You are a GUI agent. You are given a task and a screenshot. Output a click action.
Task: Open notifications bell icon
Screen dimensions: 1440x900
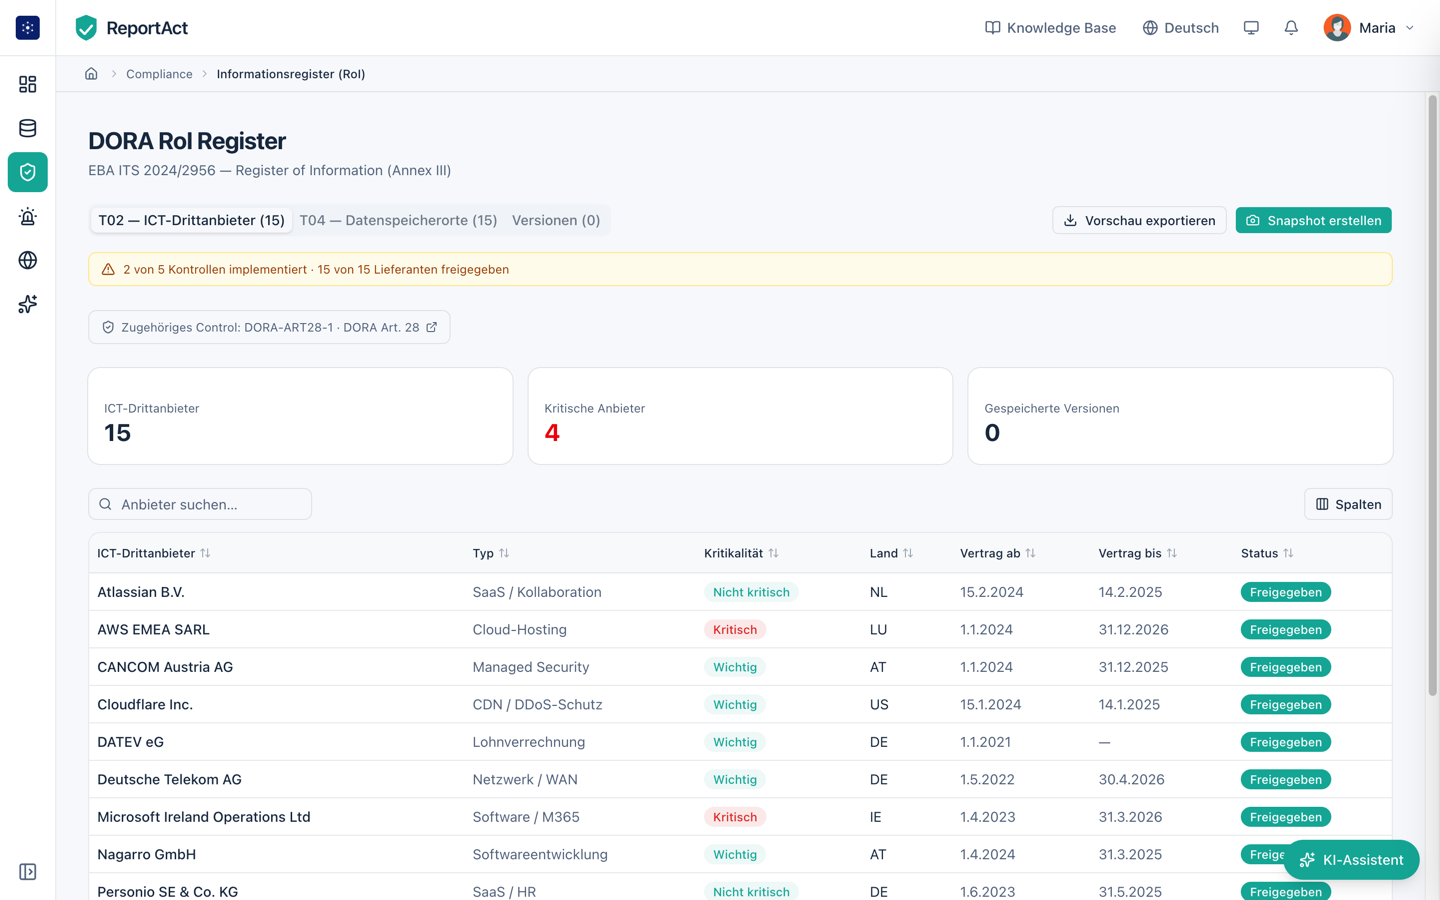1291,28
